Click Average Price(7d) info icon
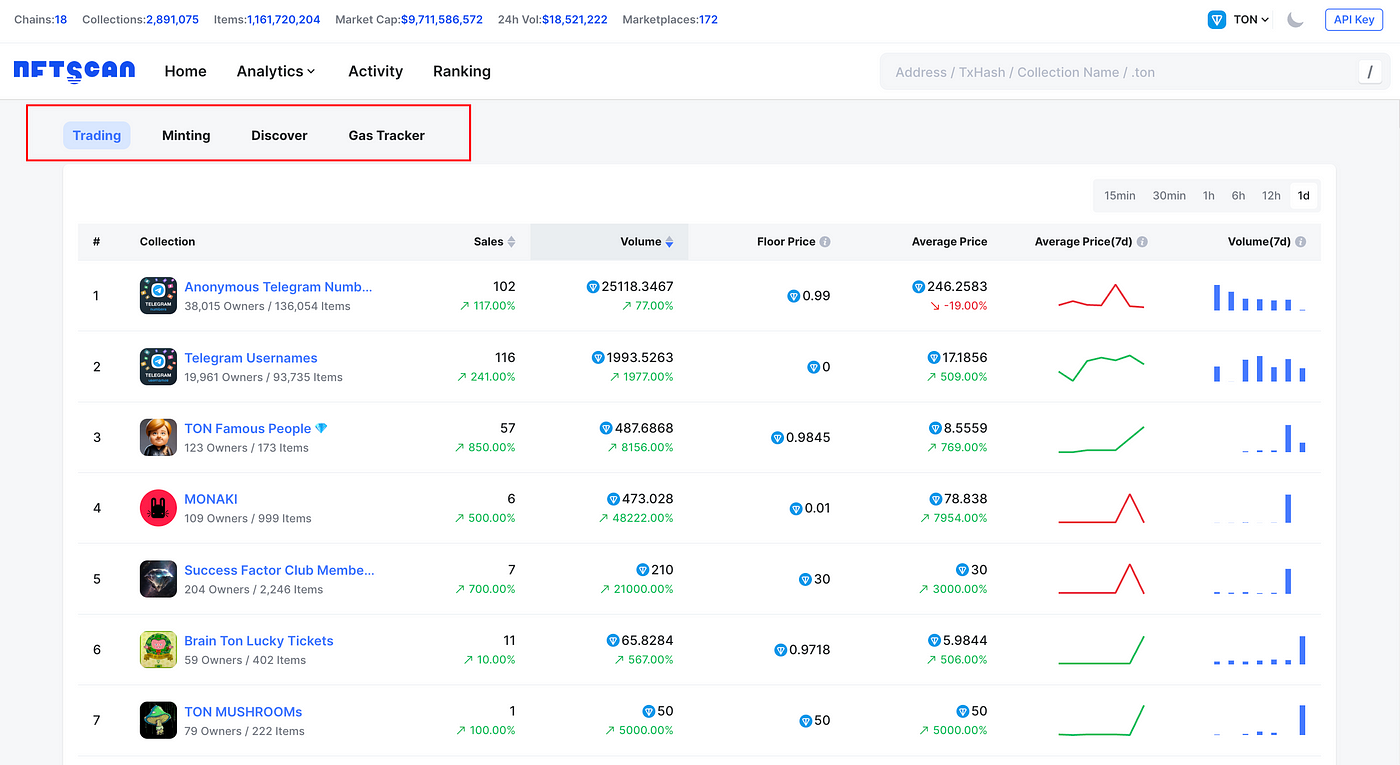Viewport: 1400px width, 765px height. coord(1142,242)
